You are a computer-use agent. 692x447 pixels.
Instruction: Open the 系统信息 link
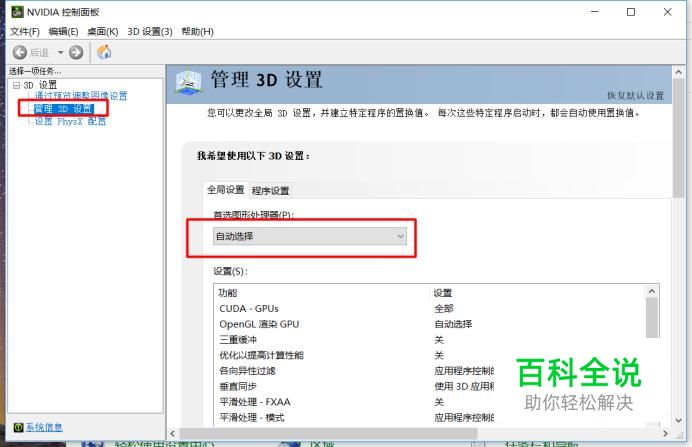tap(44, 427)
